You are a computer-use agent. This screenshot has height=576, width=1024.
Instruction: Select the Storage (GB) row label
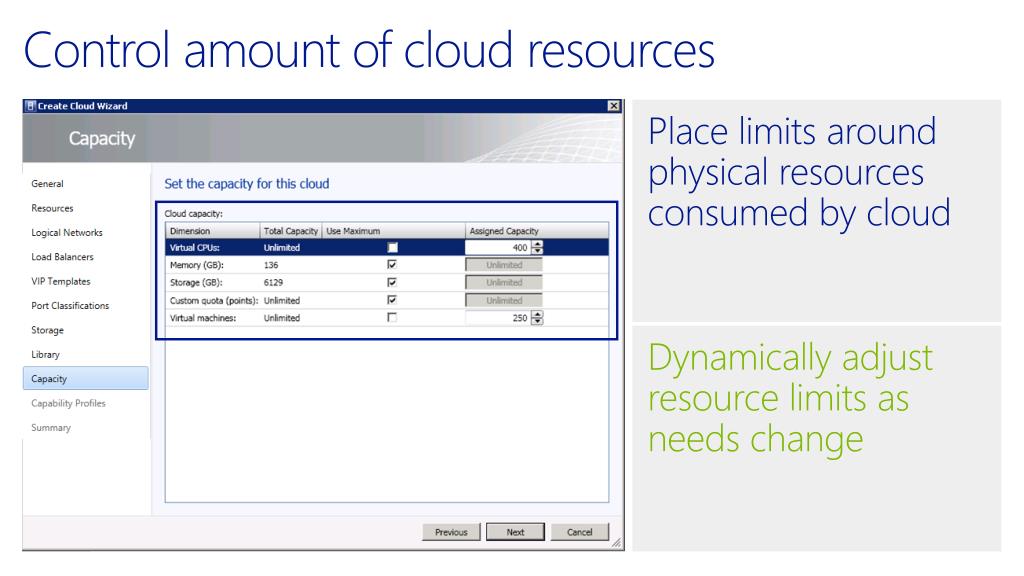[196, 283]
